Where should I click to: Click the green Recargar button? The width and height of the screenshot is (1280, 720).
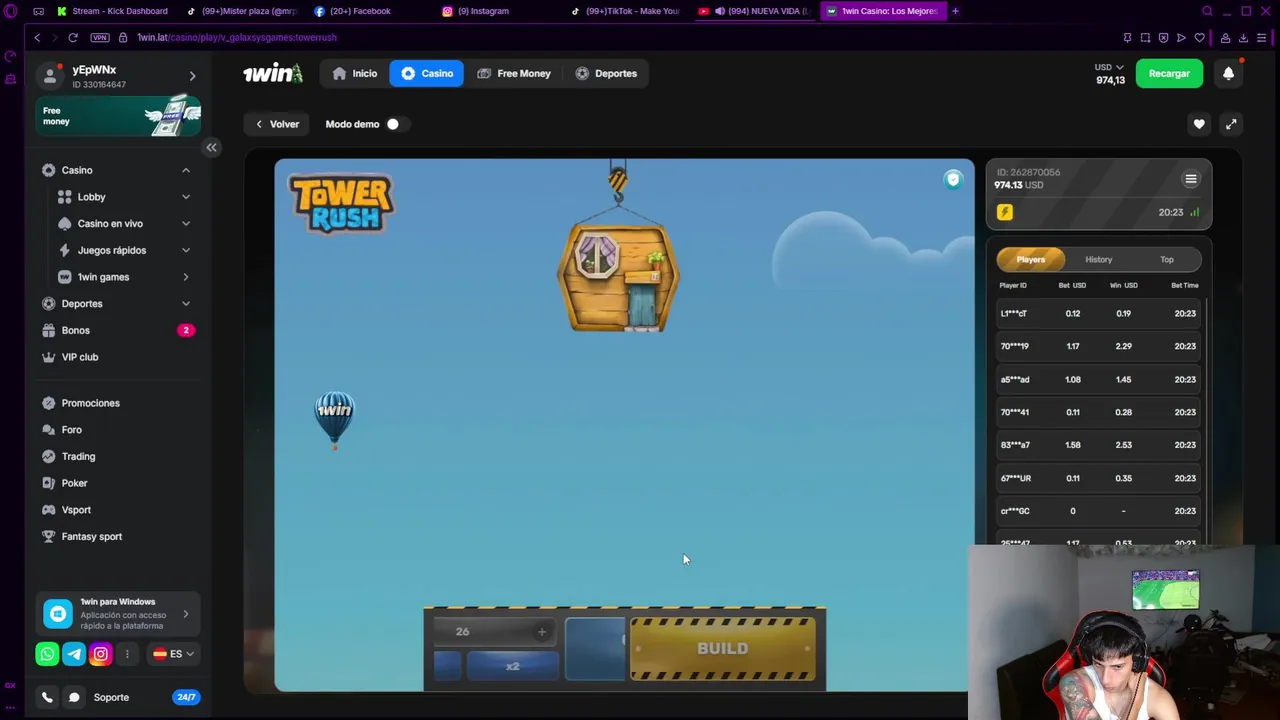[x=1169, y=73]
